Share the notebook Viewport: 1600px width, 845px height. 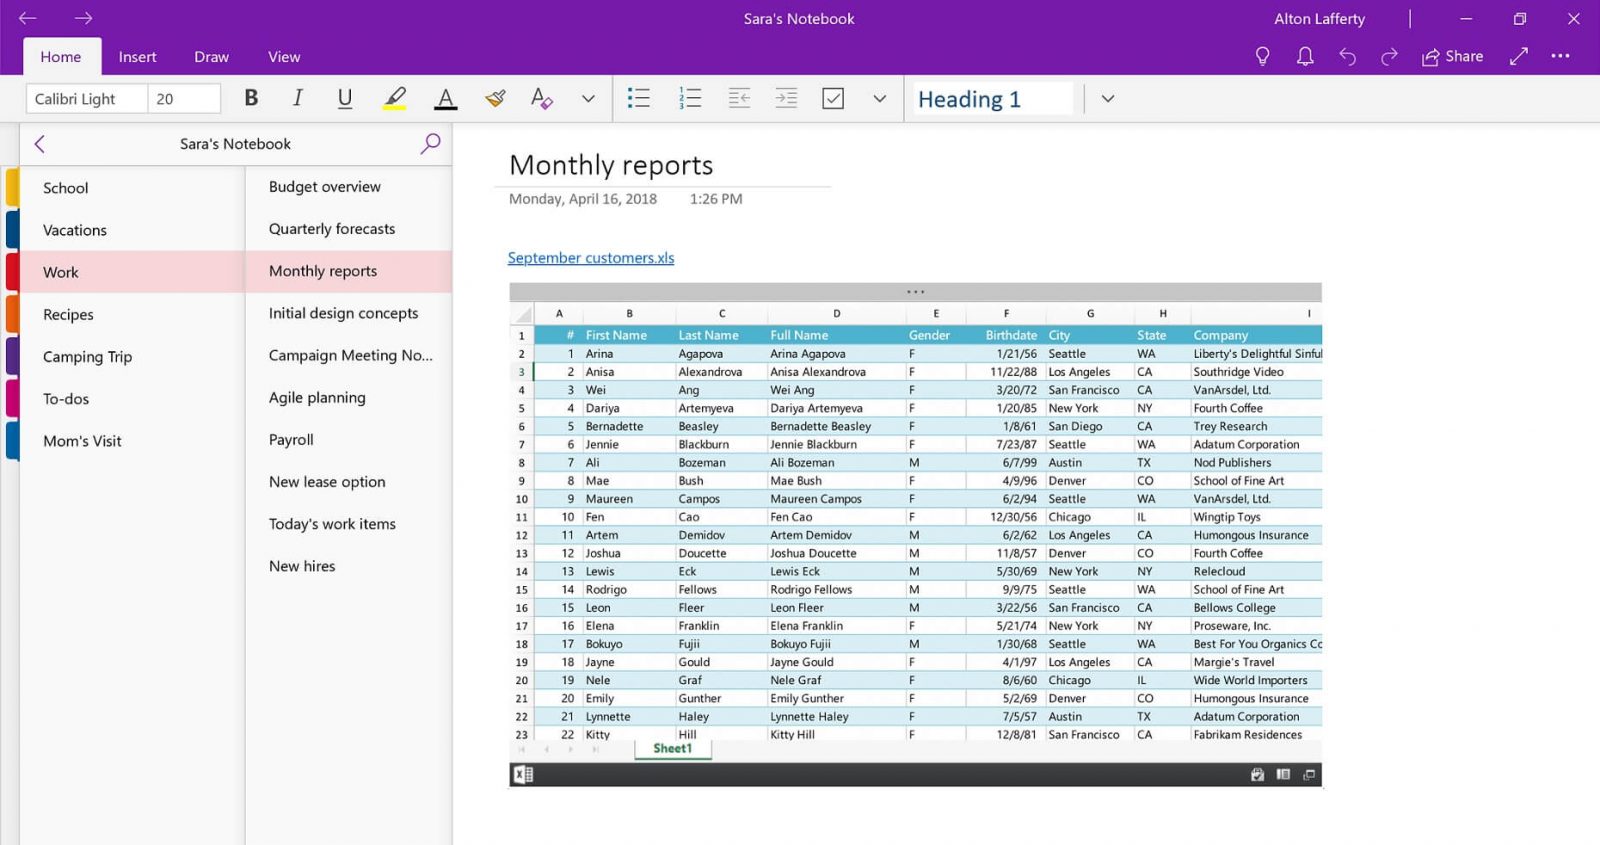(x=1453, y=57)
